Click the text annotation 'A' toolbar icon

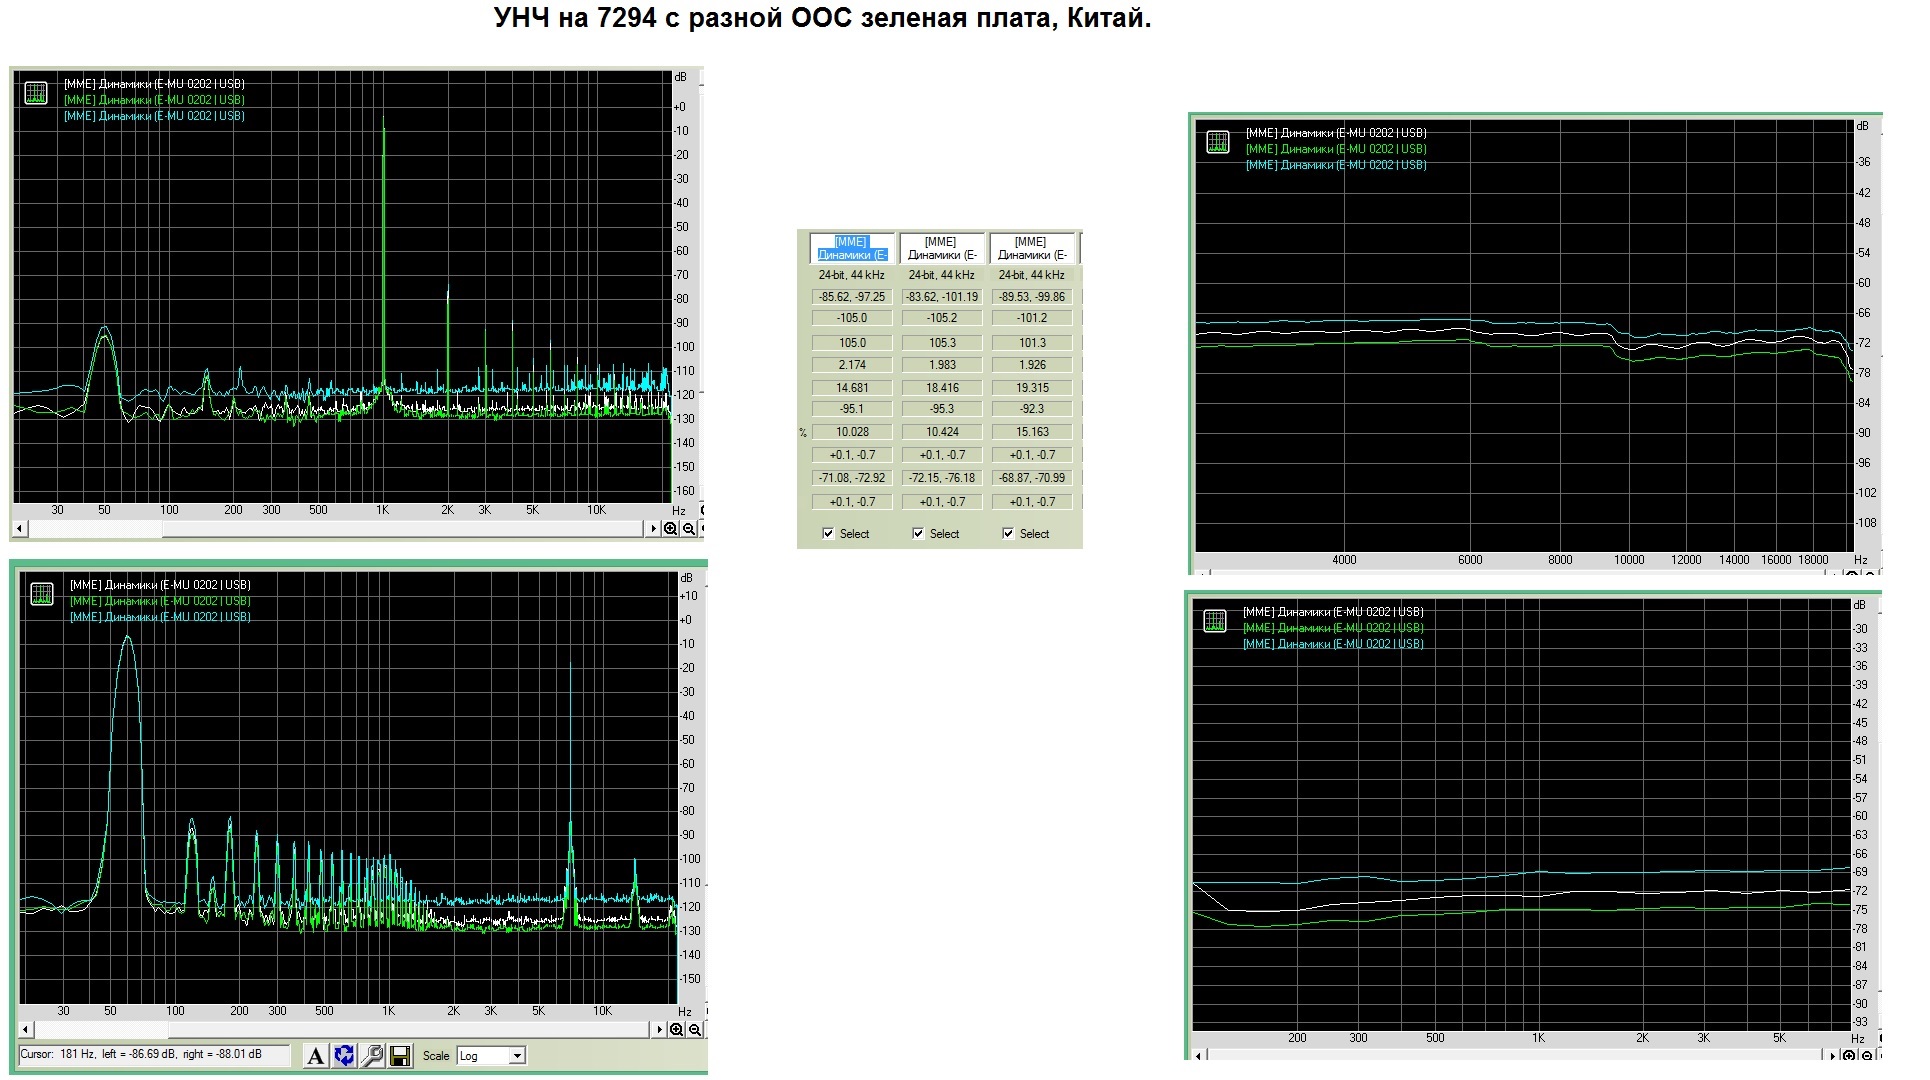tap(315, 1056)
